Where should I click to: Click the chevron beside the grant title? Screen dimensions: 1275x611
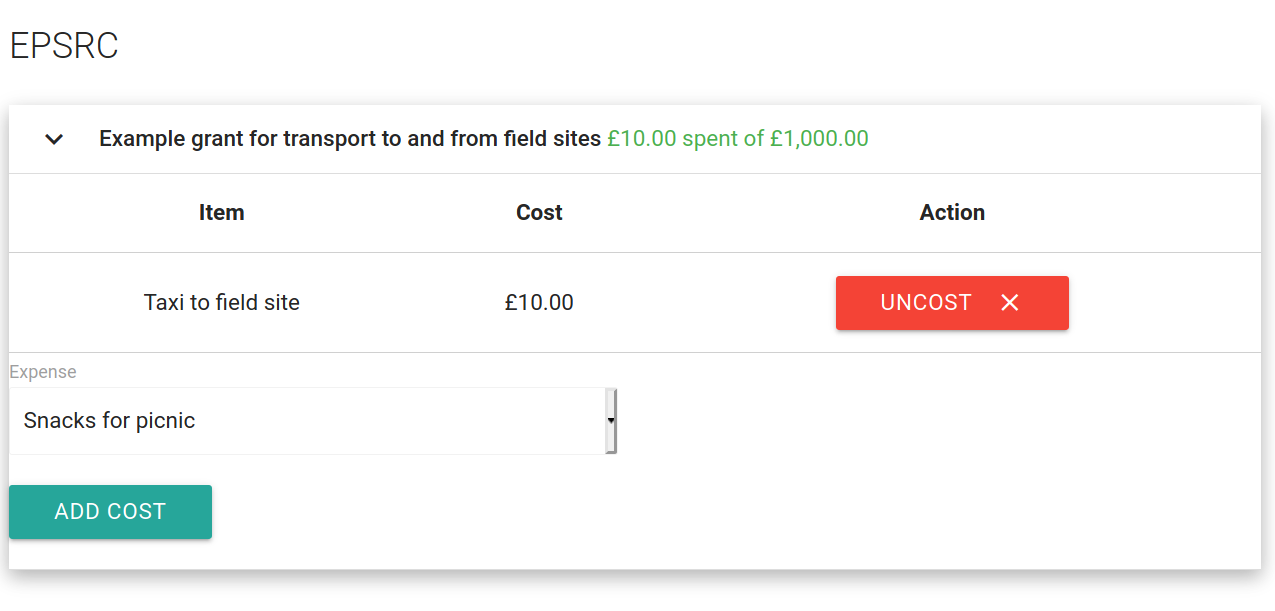tap(55, 140)
